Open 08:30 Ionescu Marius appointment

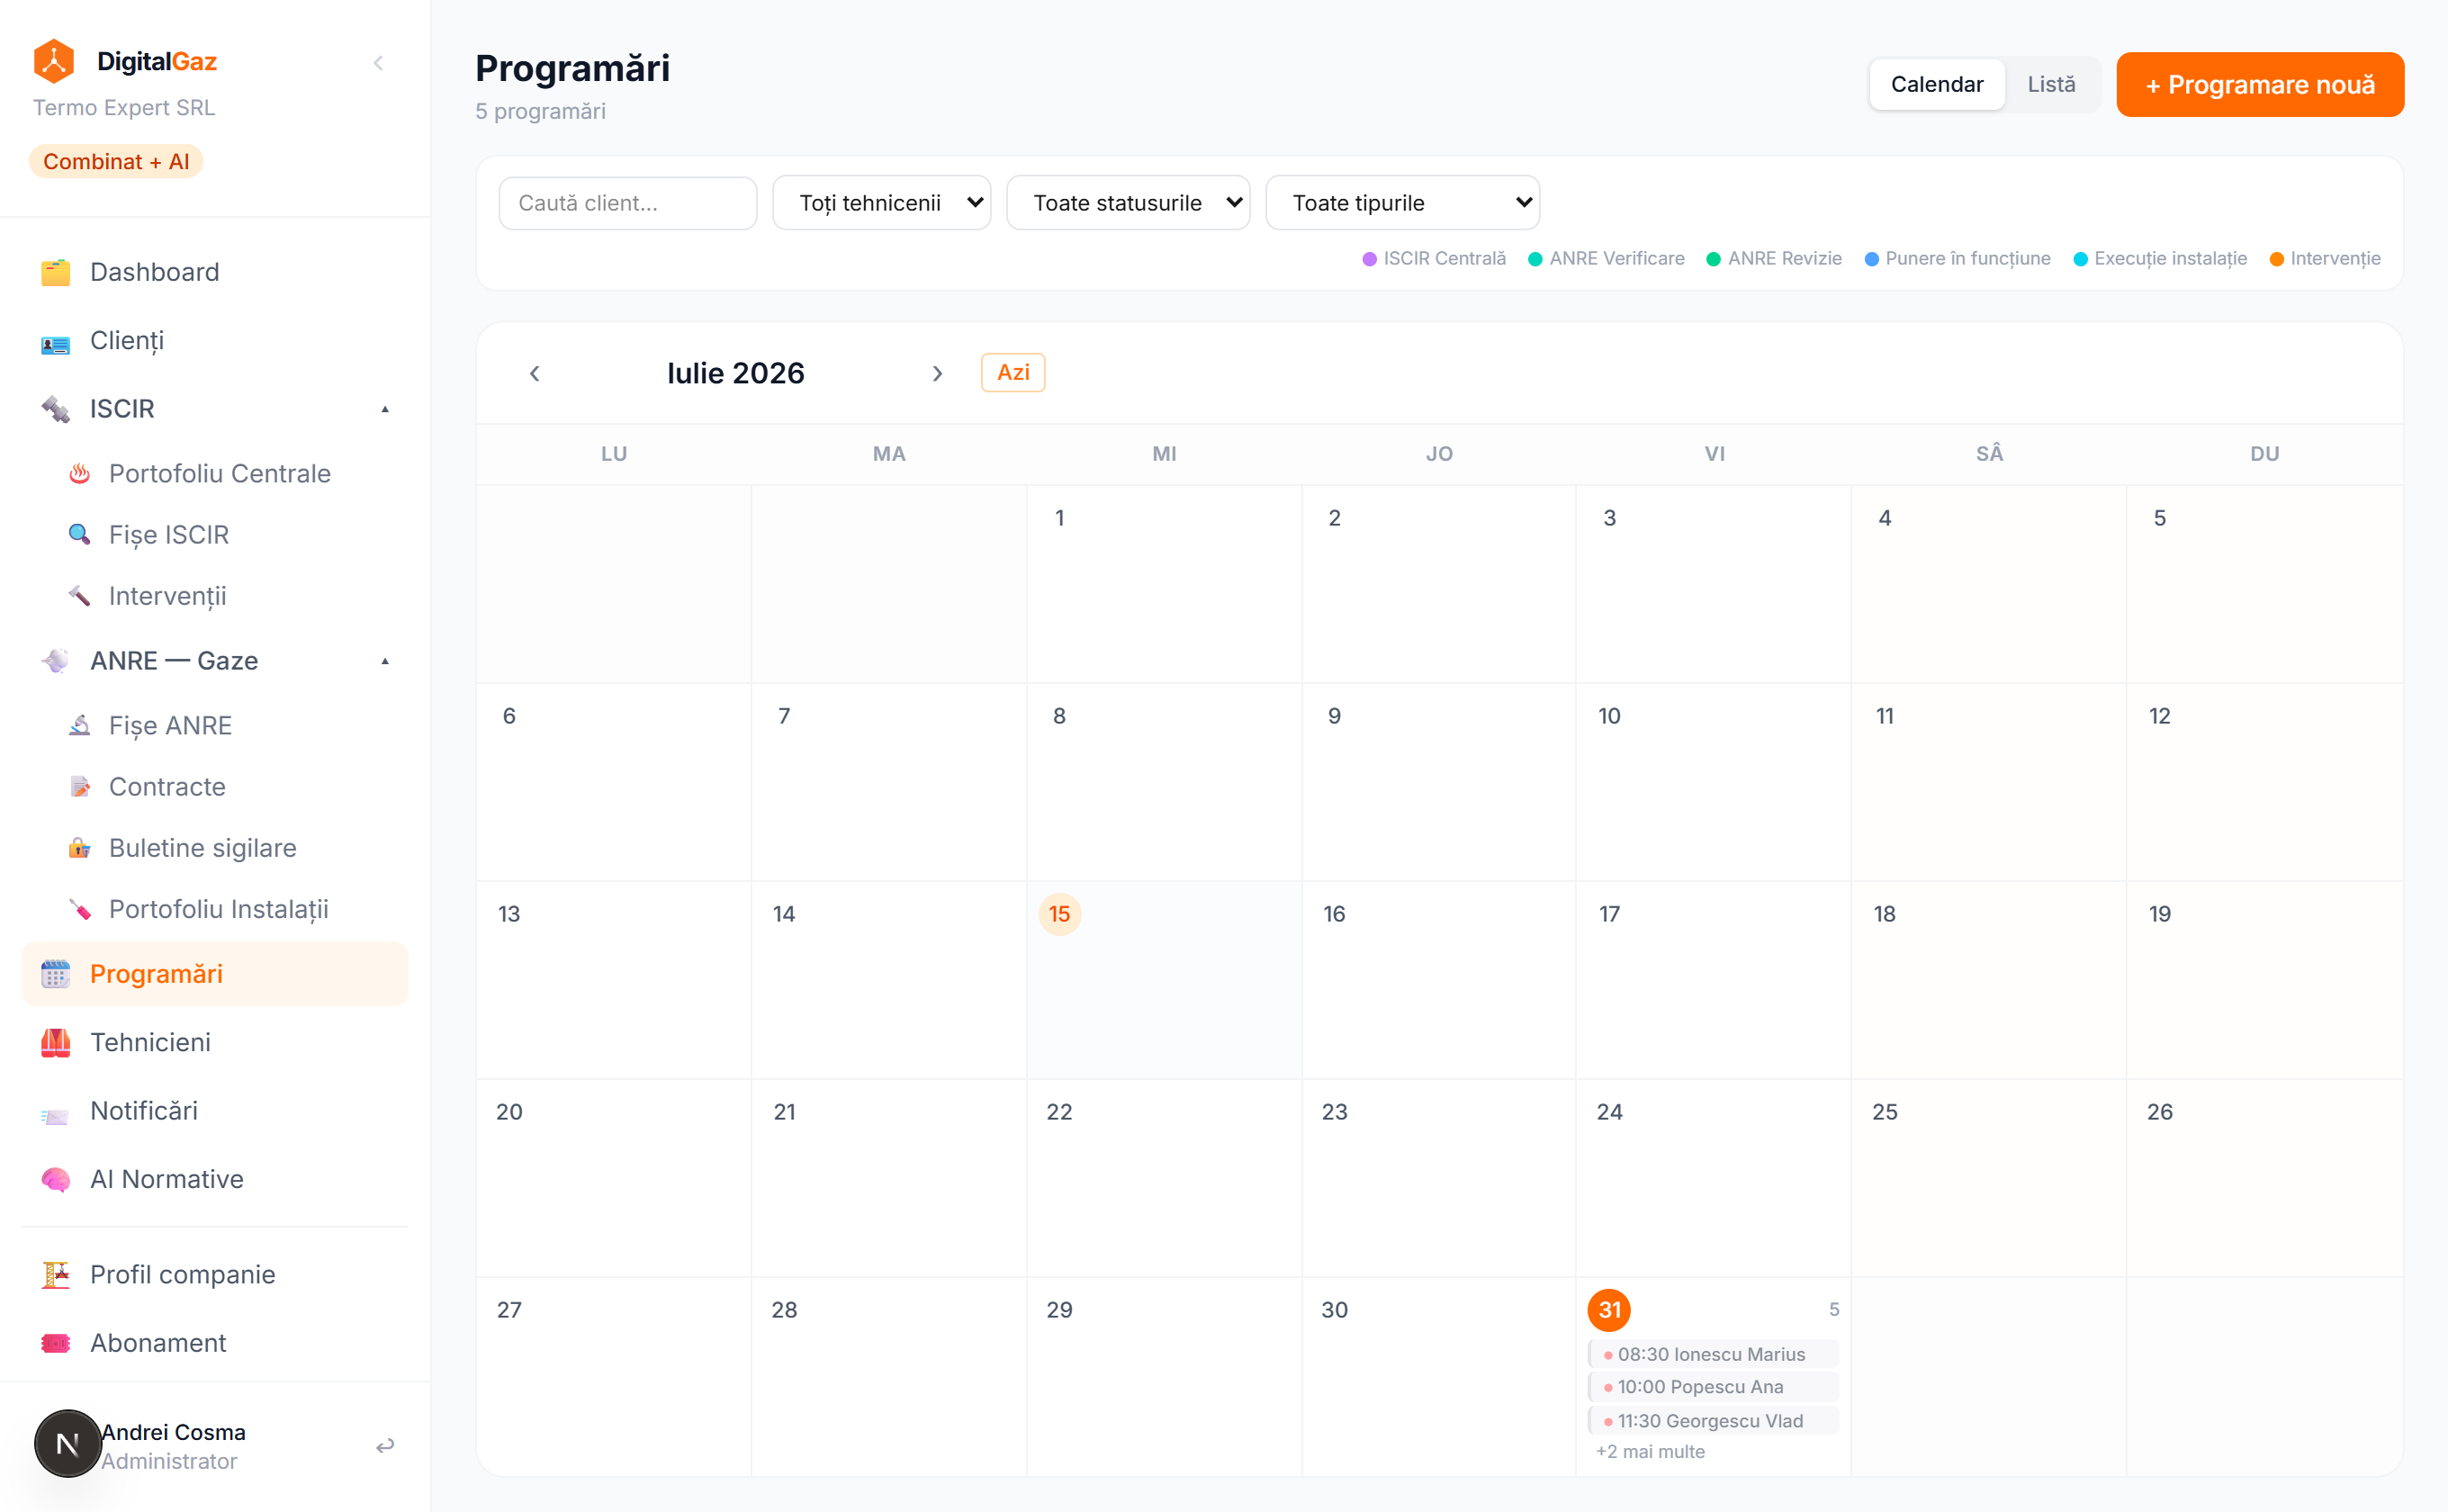pos(1713,1354)
